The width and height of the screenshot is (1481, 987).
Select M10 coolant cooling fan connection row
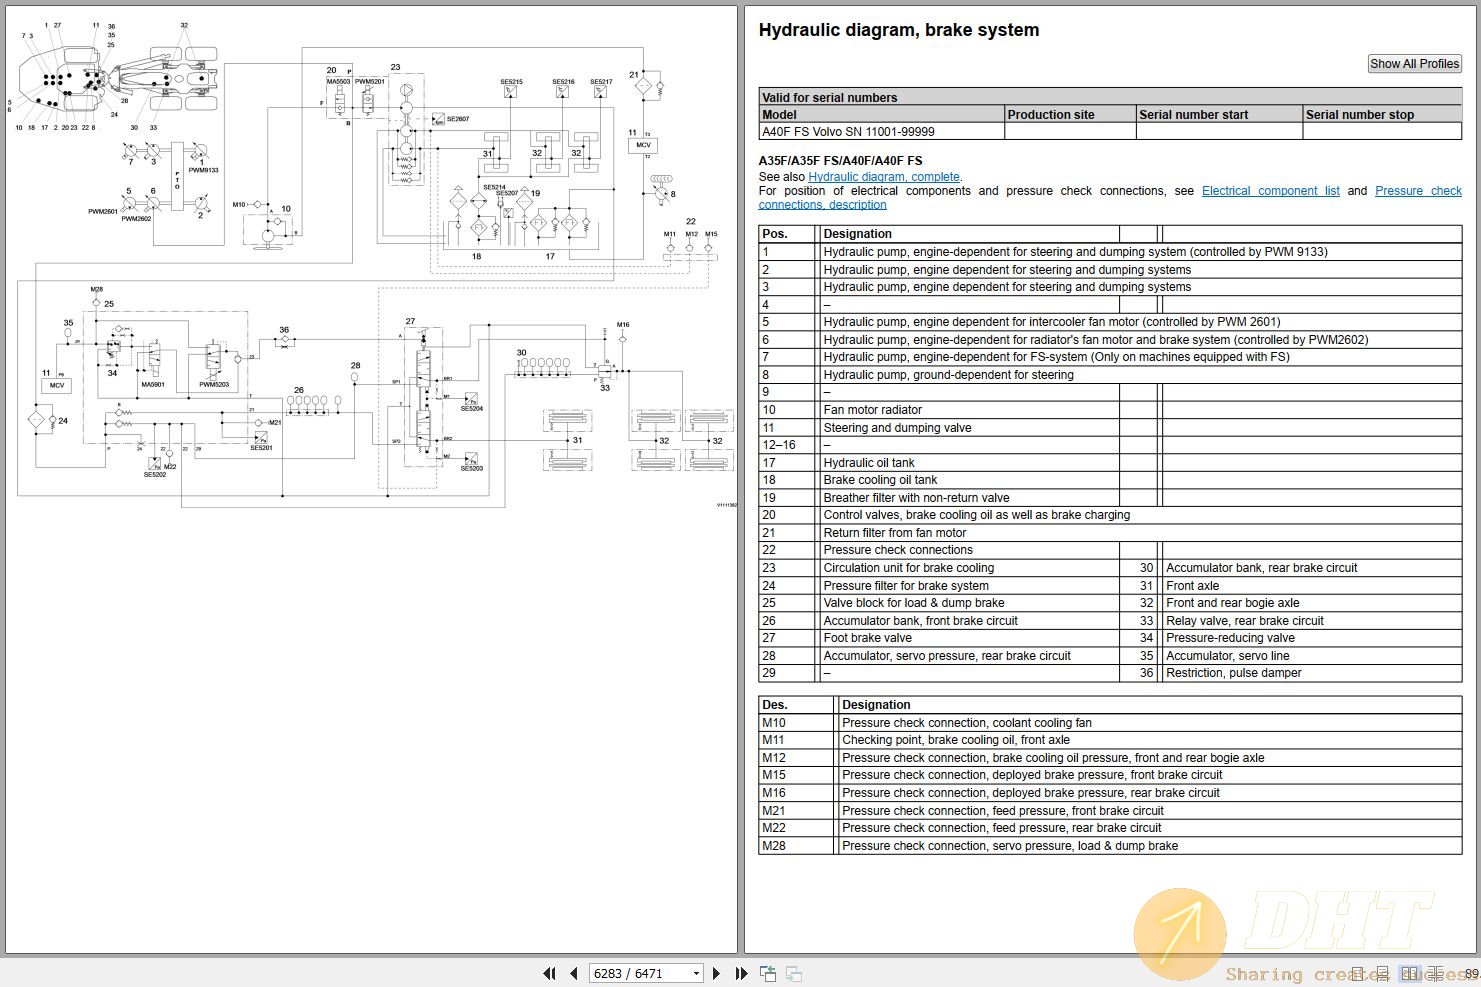(x=1110, y=723)
